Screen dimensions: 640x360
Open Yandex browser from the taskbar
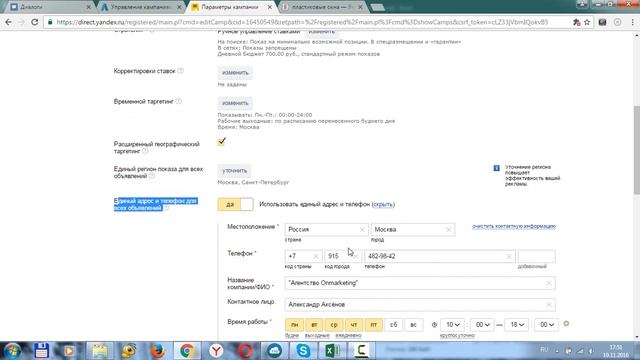click(216, 351)
